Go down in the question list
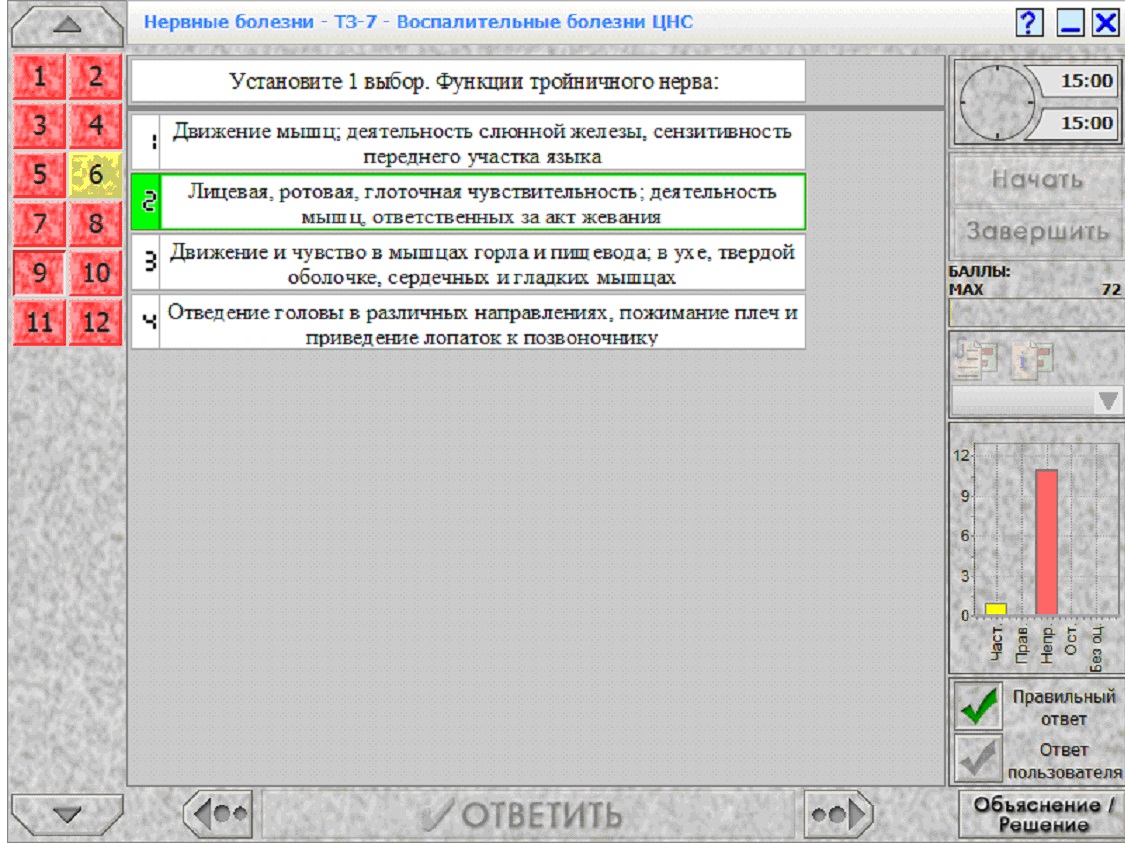The height and width of the screenshot is (843, 1125). (67, 814)
